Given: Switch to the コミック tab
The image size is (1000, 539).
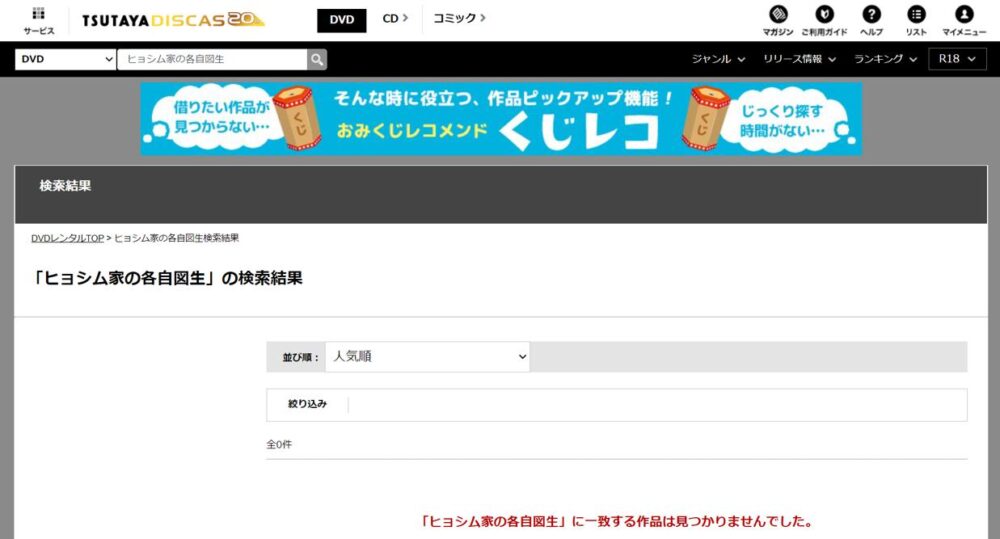Looking at the screenshot, I should [x=459, y=18].
